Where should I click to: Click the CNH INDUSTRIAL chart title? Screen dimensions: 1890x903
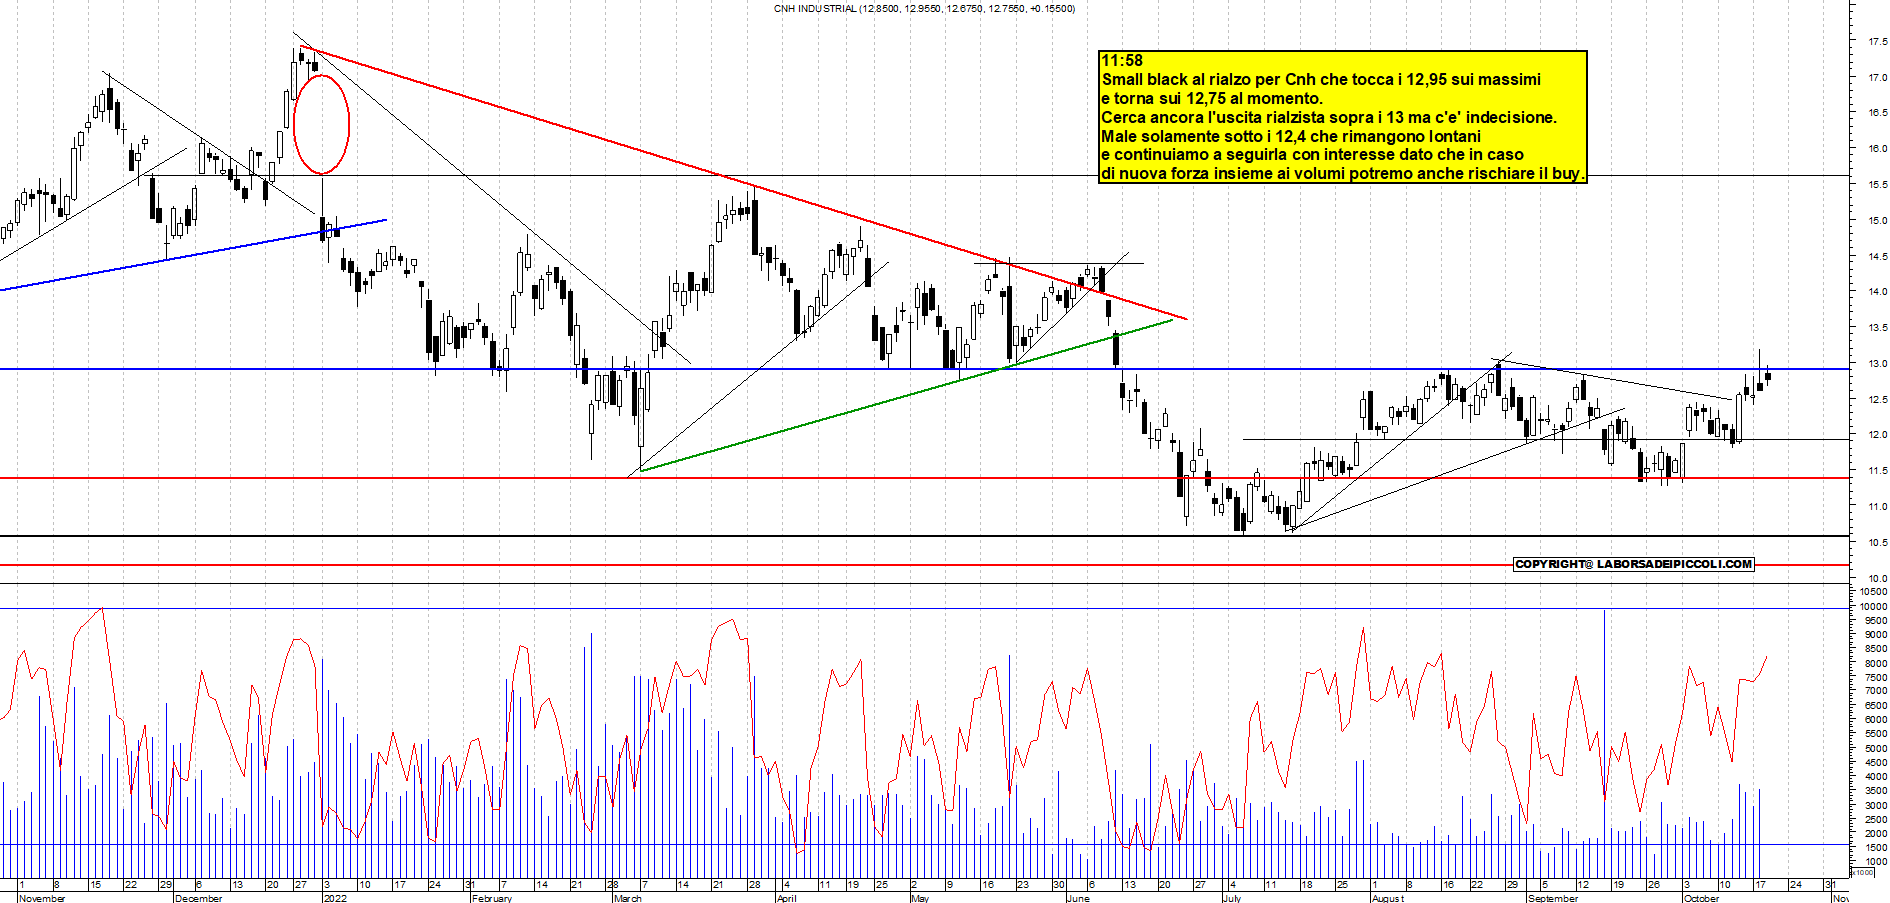(x=924, y=9)
